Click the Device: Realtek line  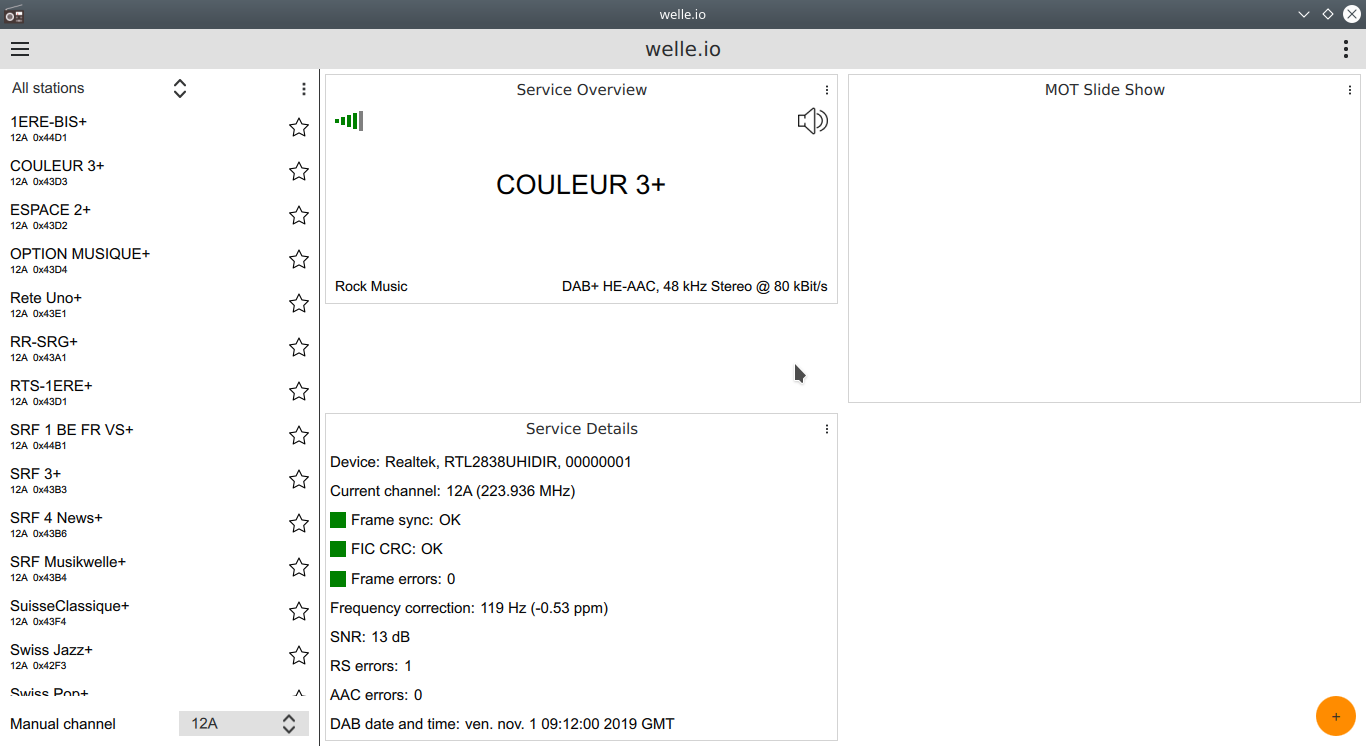pyautogui.click(x=481, y=462)
